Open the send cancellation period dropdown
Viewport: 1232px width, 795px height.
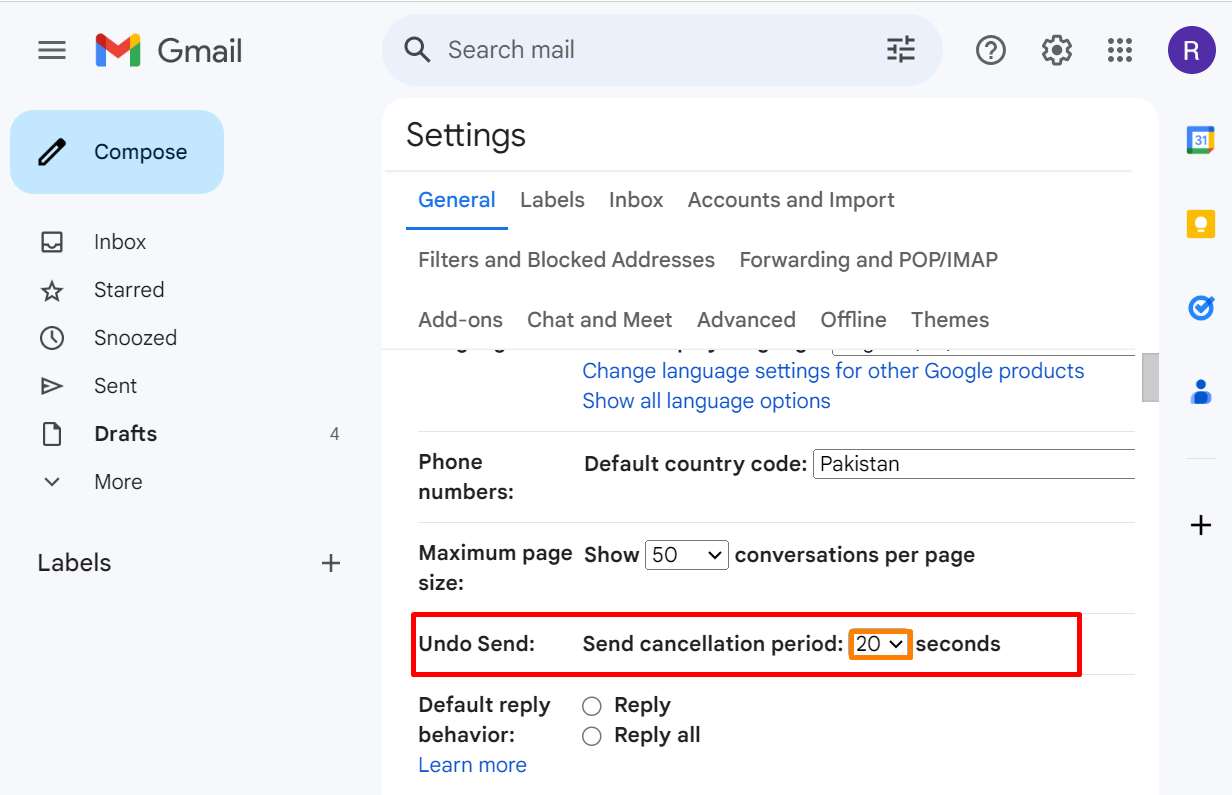point(879,645)
